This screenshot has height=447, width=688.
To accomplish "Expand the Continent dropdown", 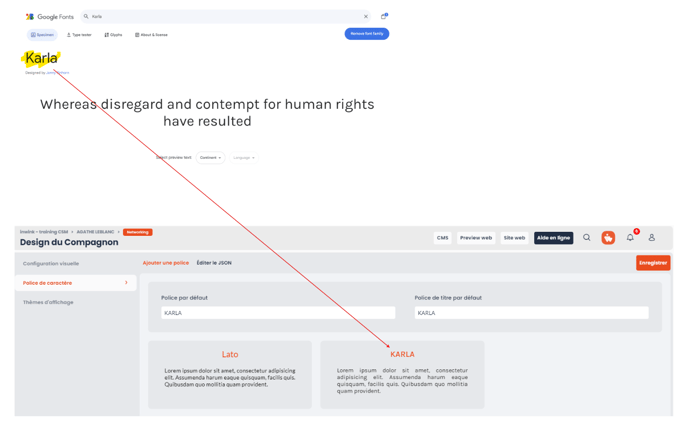I will pyautogui.click(x=211, y=157).
